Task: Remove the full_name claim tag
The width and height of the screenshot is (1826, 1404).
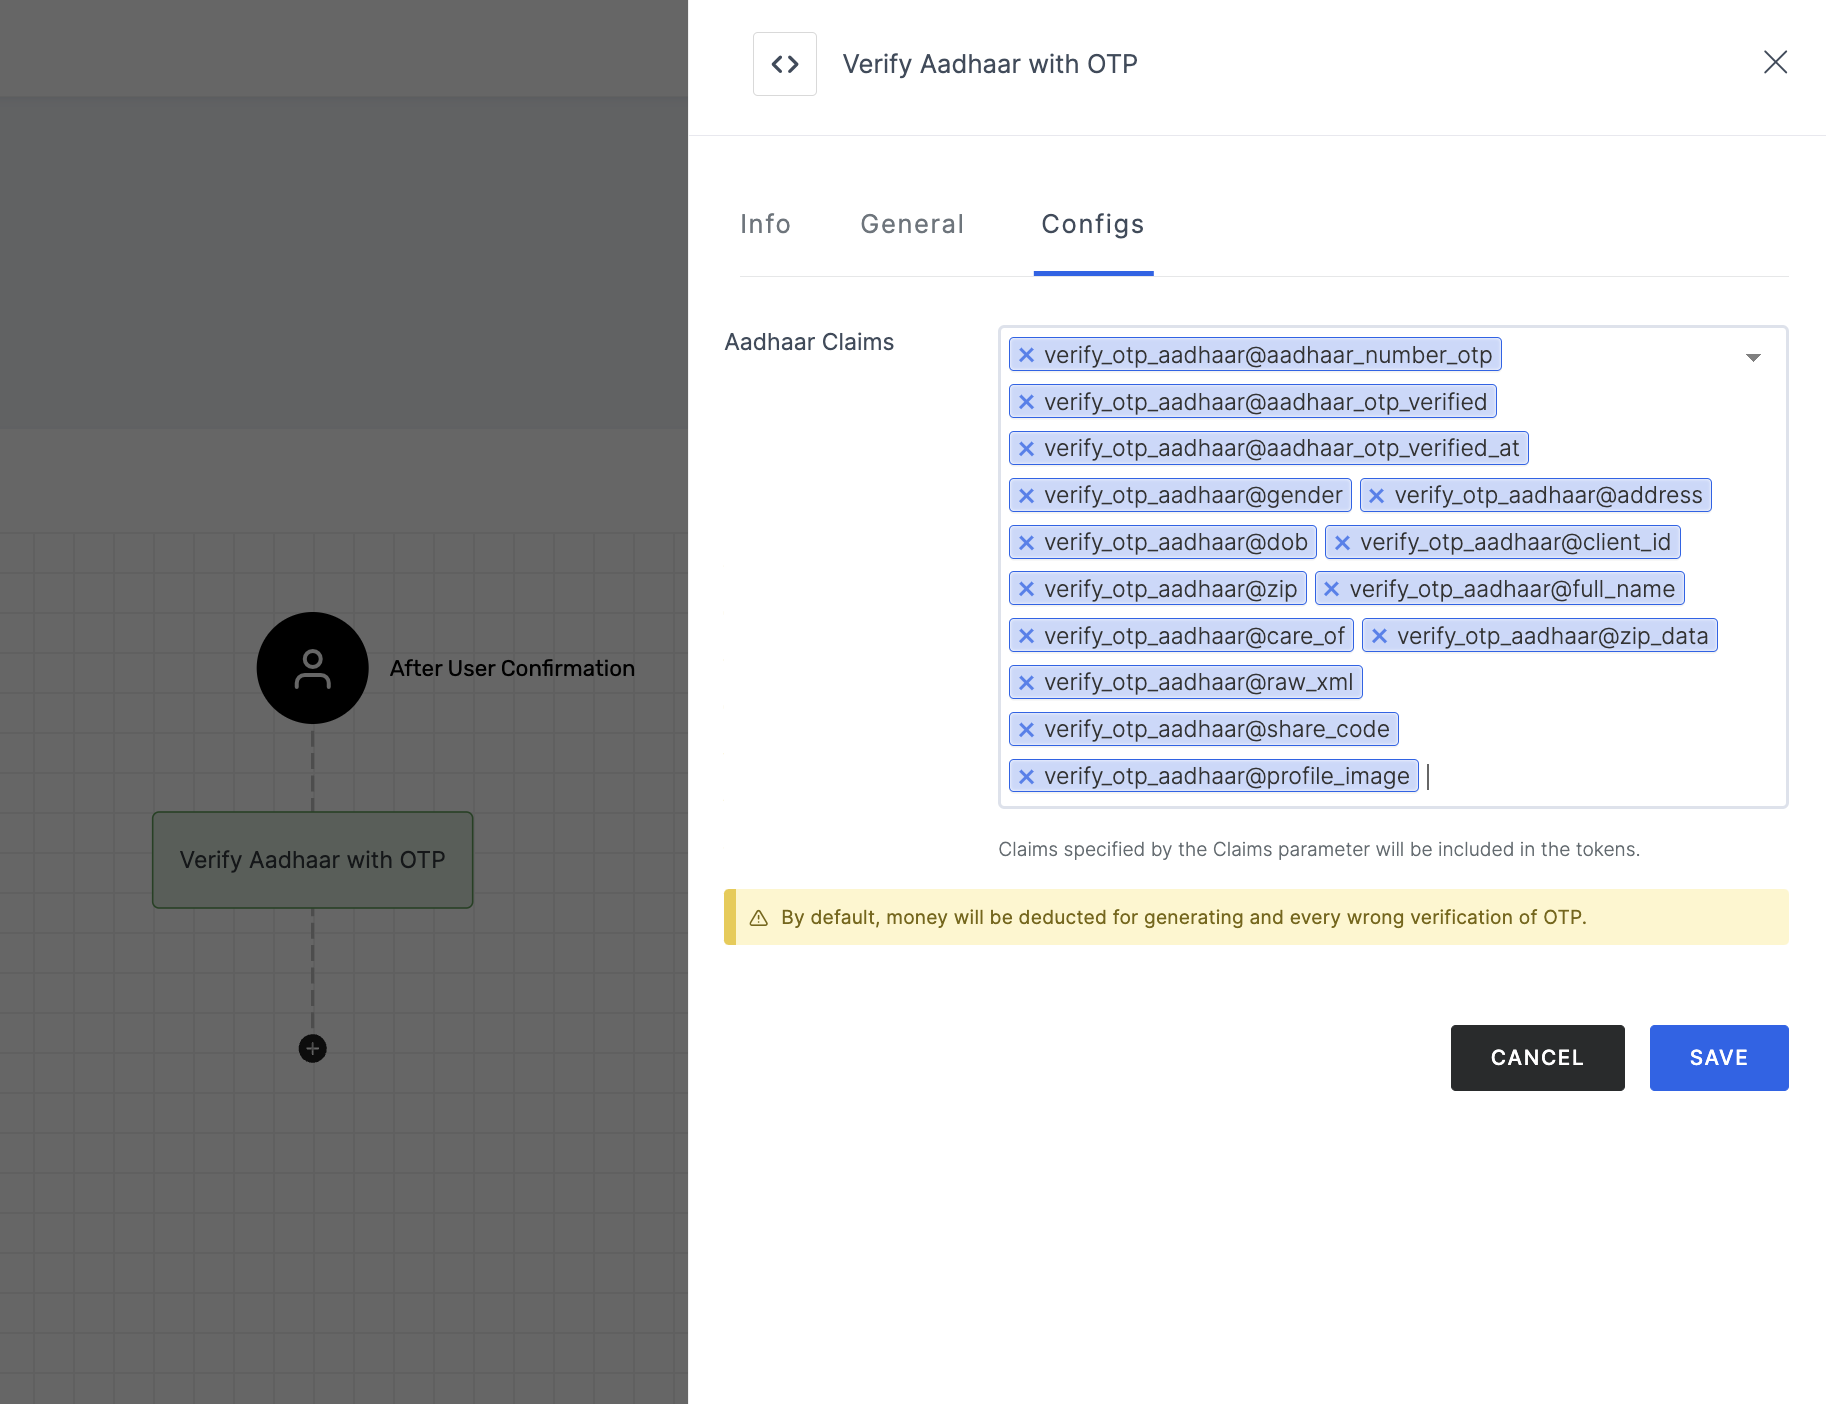Action: (x=1331, y=589)
